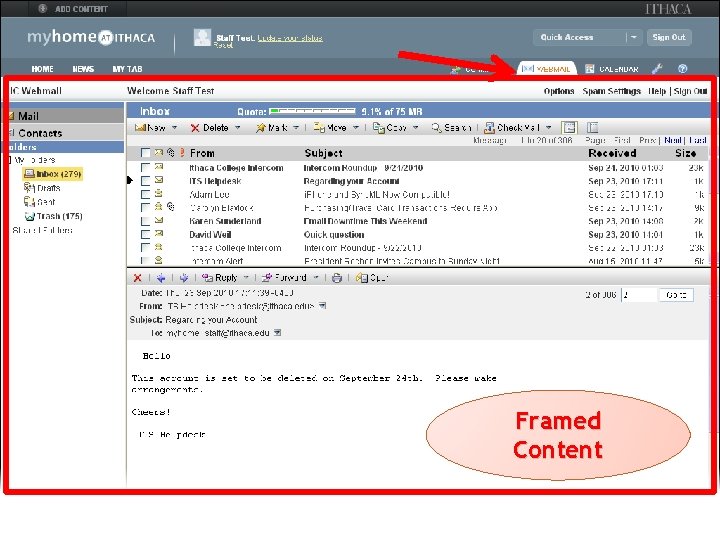This screenshot has width=720, height=540.
Task: Select the horizontal preview pane layout icon
Action: click(569, 127)
